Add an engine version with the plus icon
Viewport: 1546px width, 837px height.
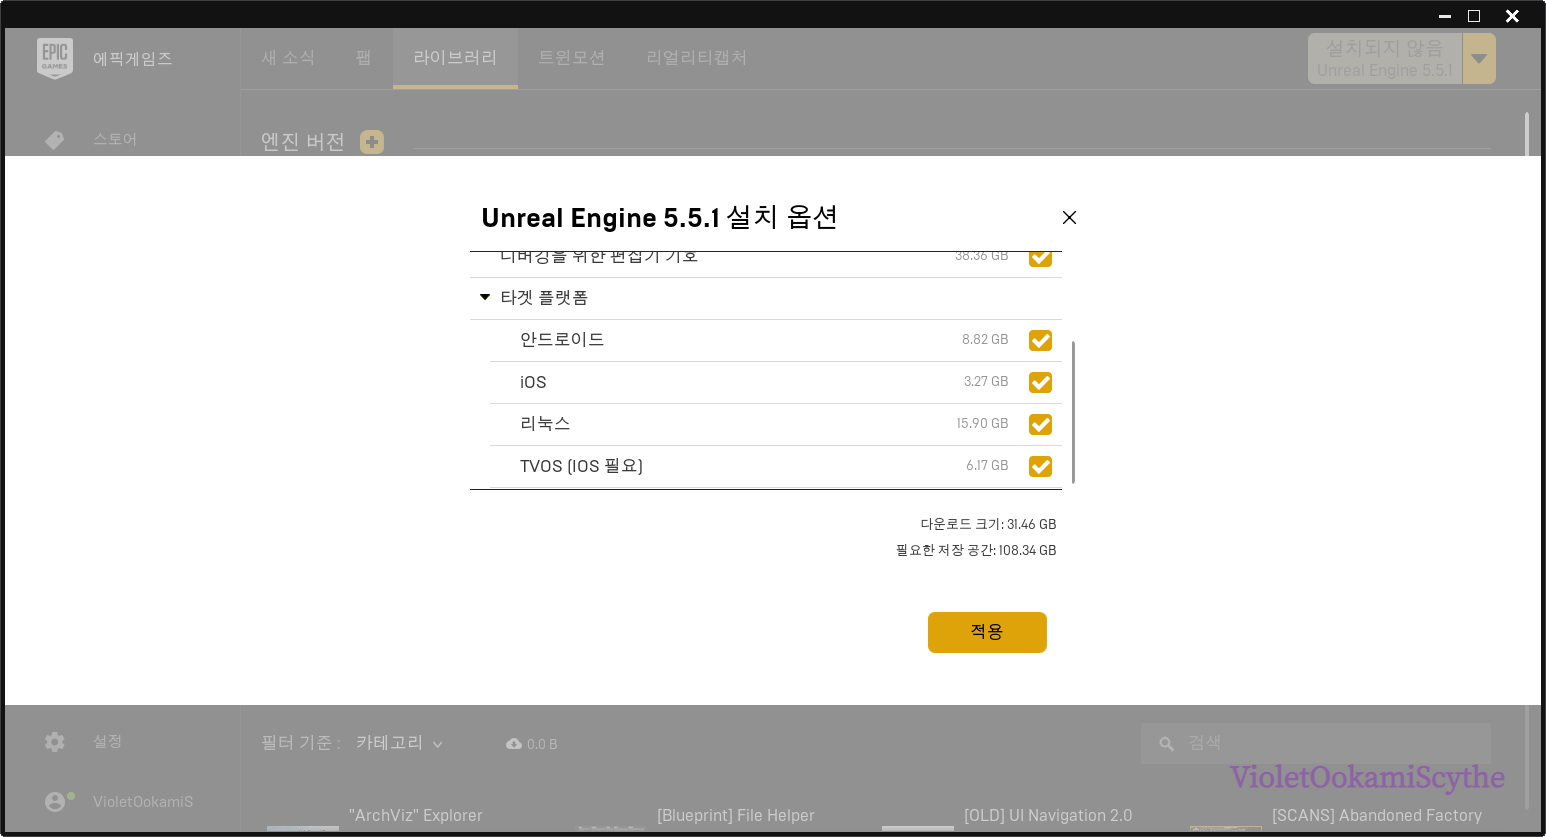[372, 142]
